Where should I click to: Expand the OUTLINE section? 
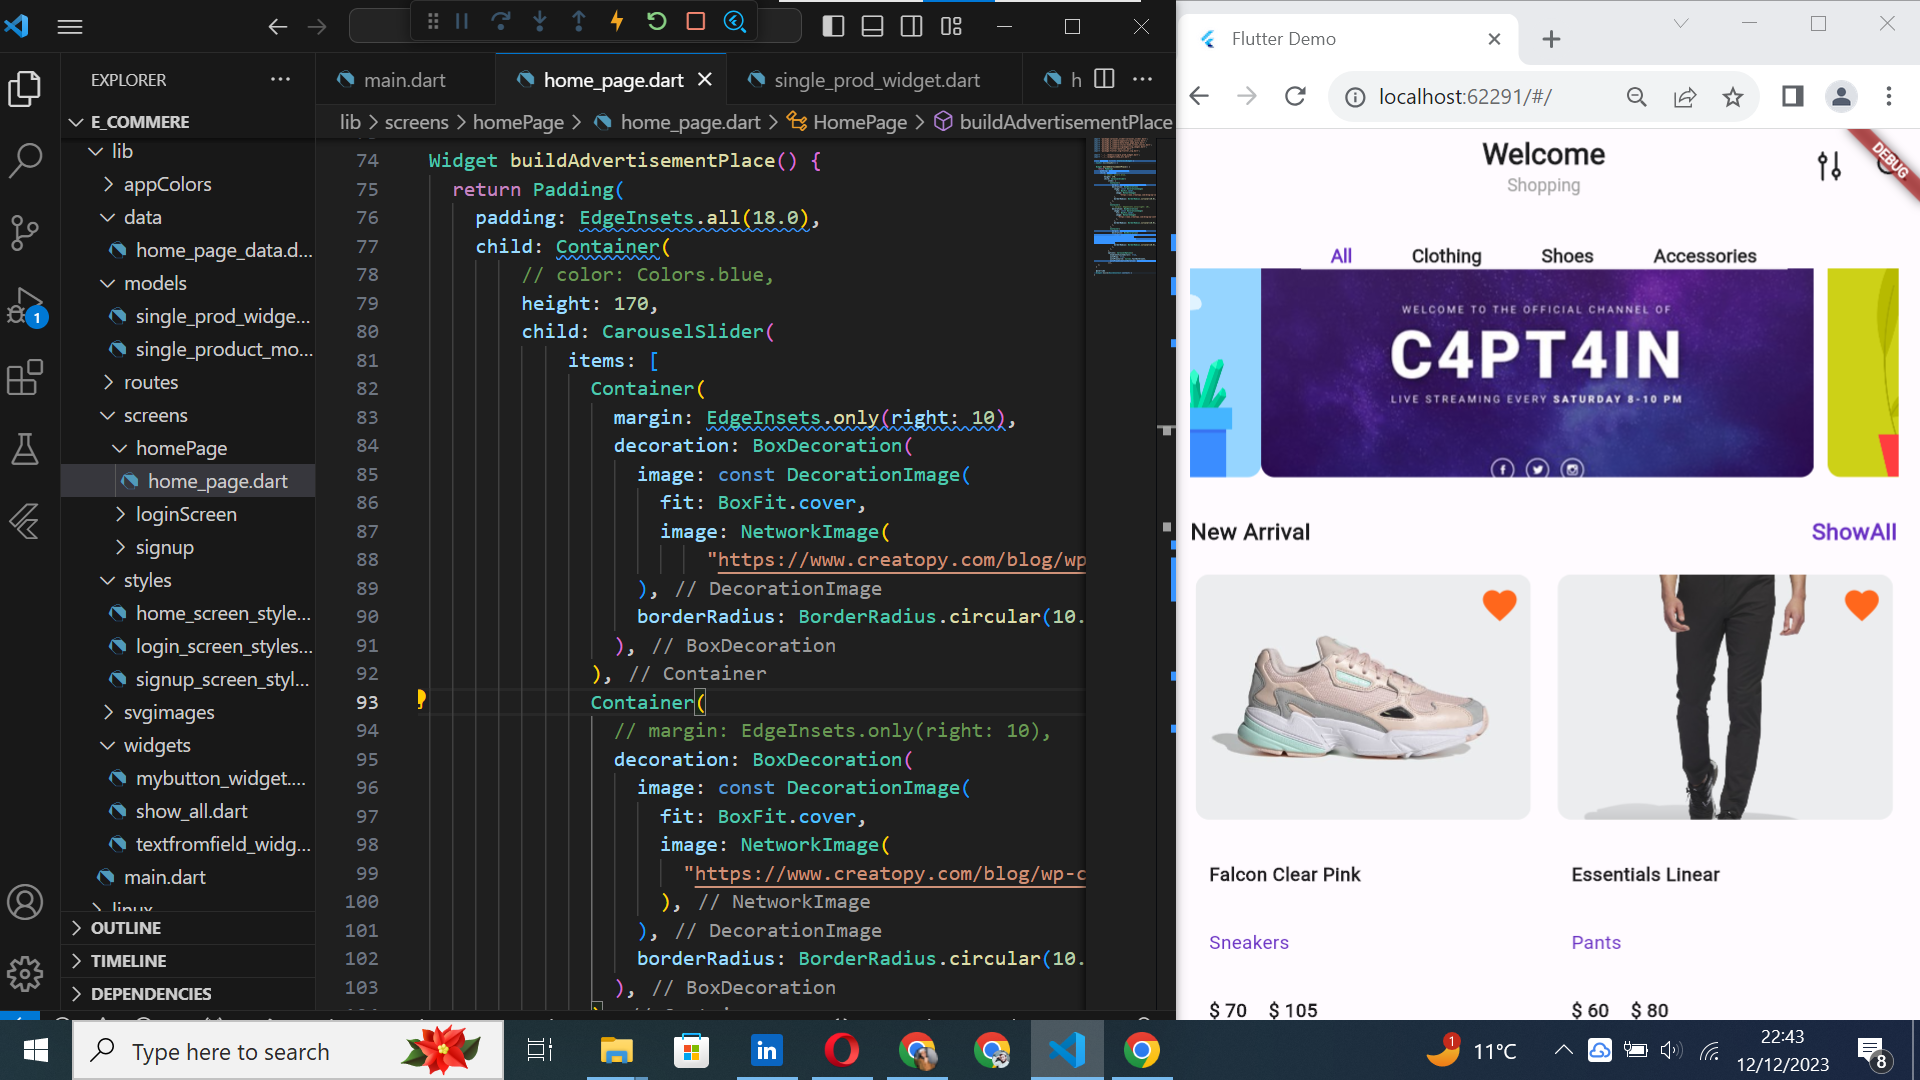pyautogui.click(x=126, y=928)
